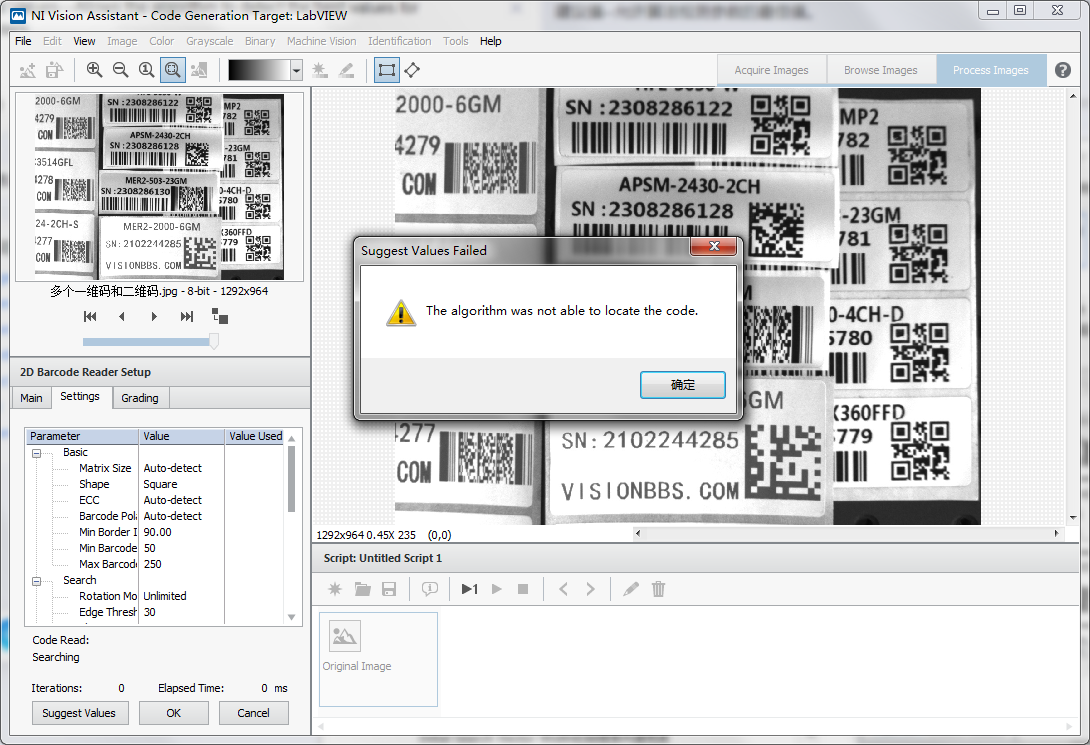
Task: Click the edit step pencil icon
Action: (x=631, y=589)
